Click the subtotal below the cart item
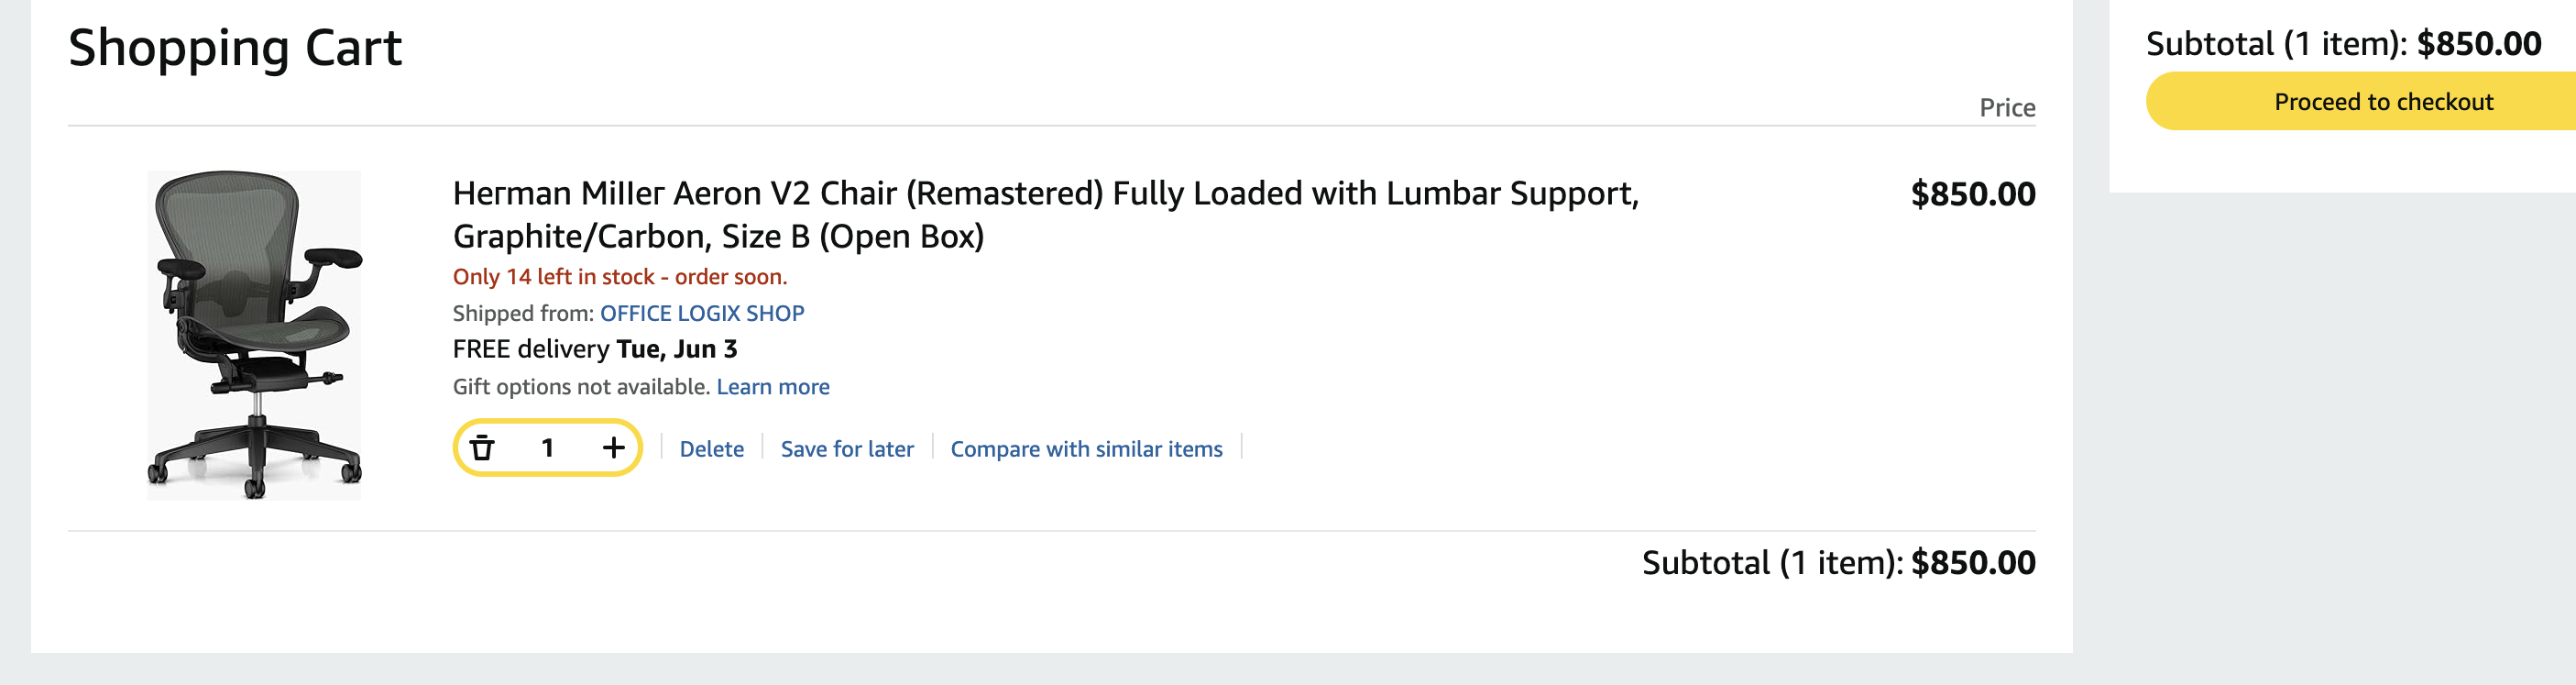The width and height of the screenshot is (2576, 685). [x=1837, y=563]
